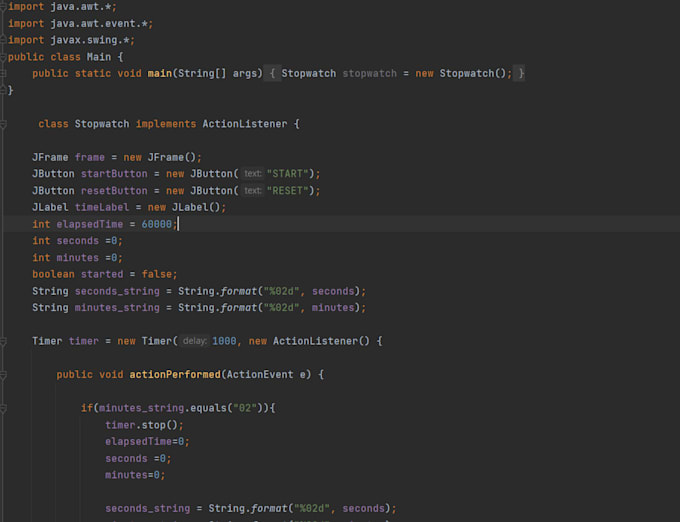Image resolution: width=680 pixels, height=522 pixels.
Task: Click on 'java.awt.event.*' import text
Action: click(98, 23)
